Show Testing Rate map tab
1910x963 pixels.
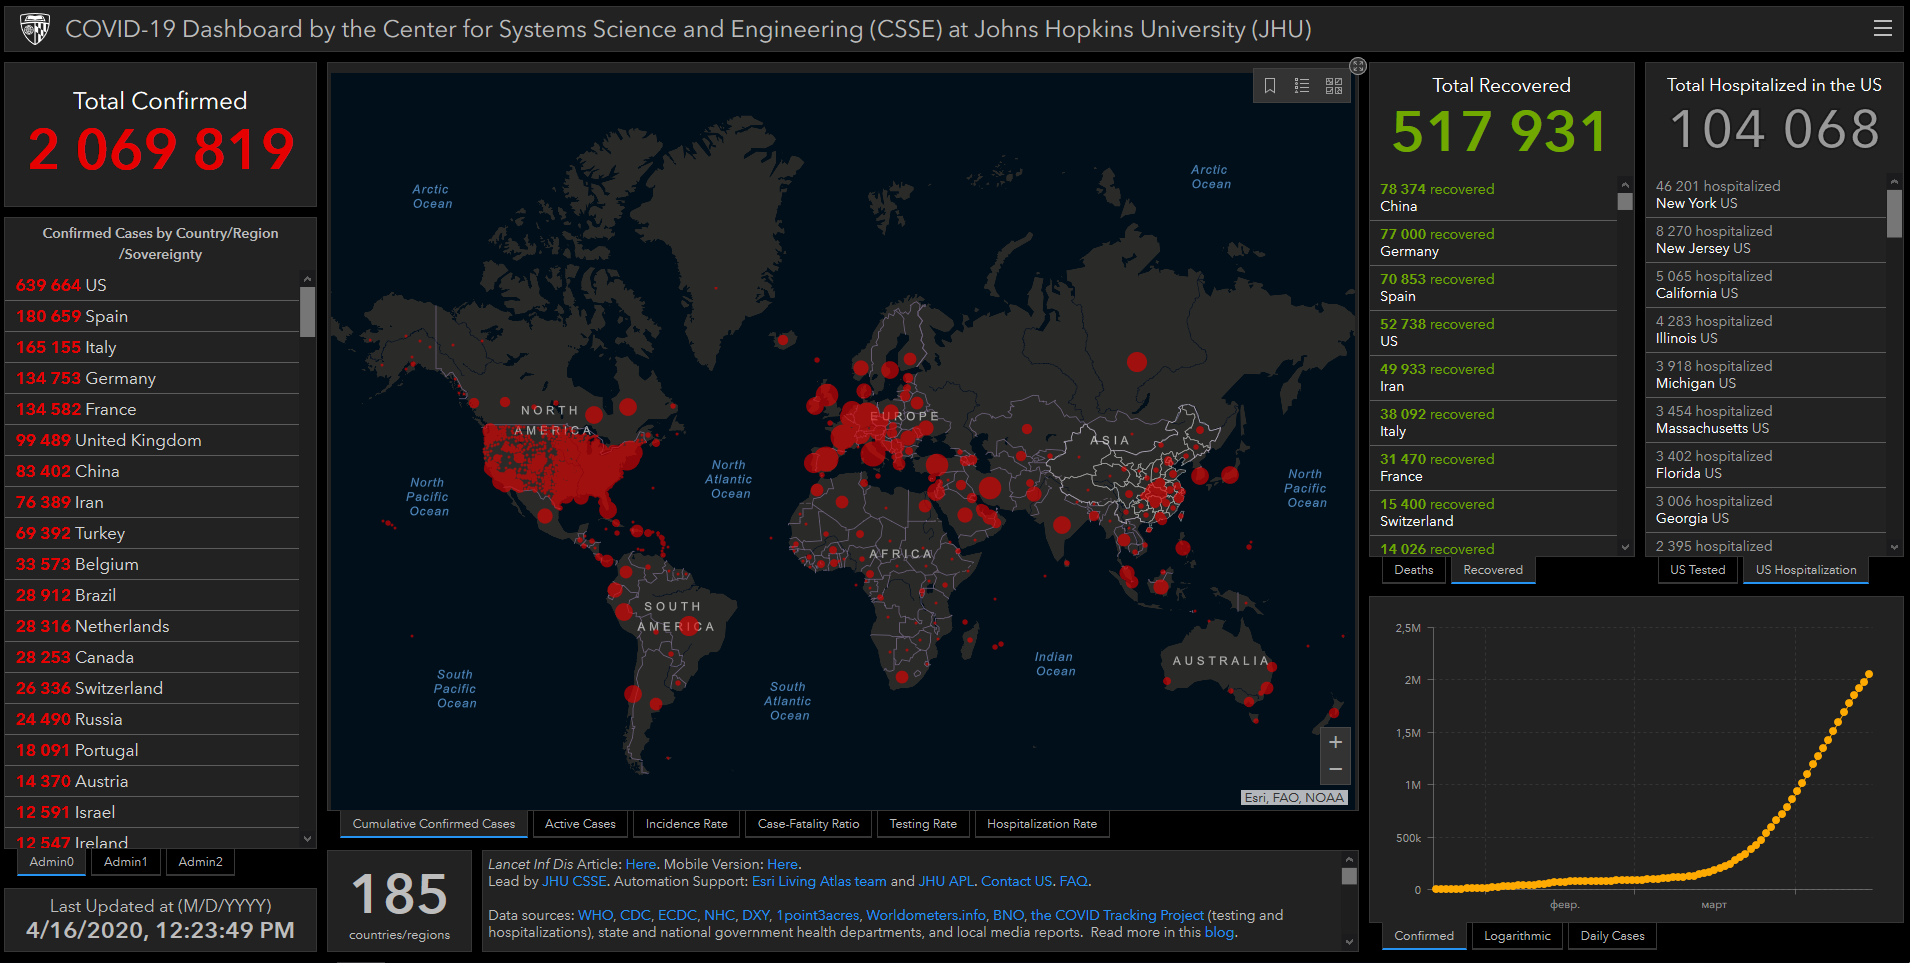point(923,824)
